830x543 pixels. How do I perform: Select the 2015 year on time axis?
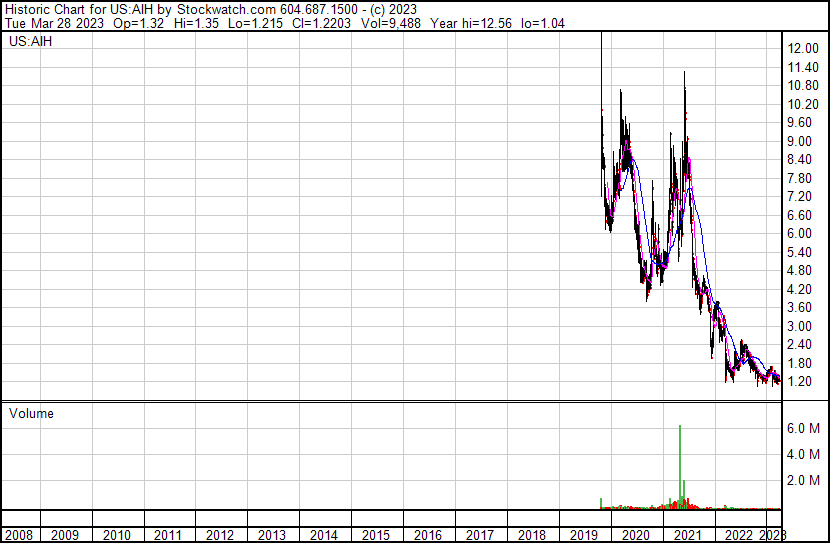tap(376, 535)
